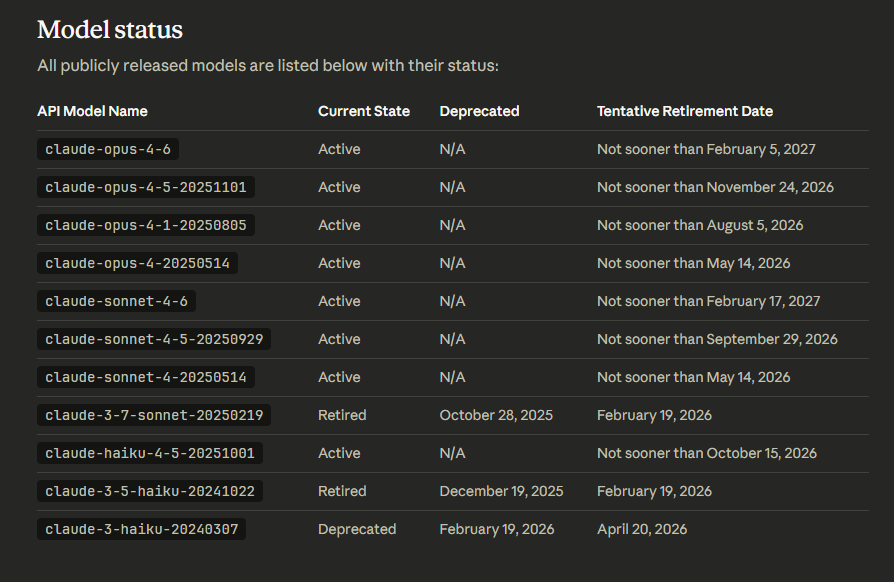Click the April 20, 2026 retirement date
The height and width of the screenshot is (582, 894).
point(642,529)
